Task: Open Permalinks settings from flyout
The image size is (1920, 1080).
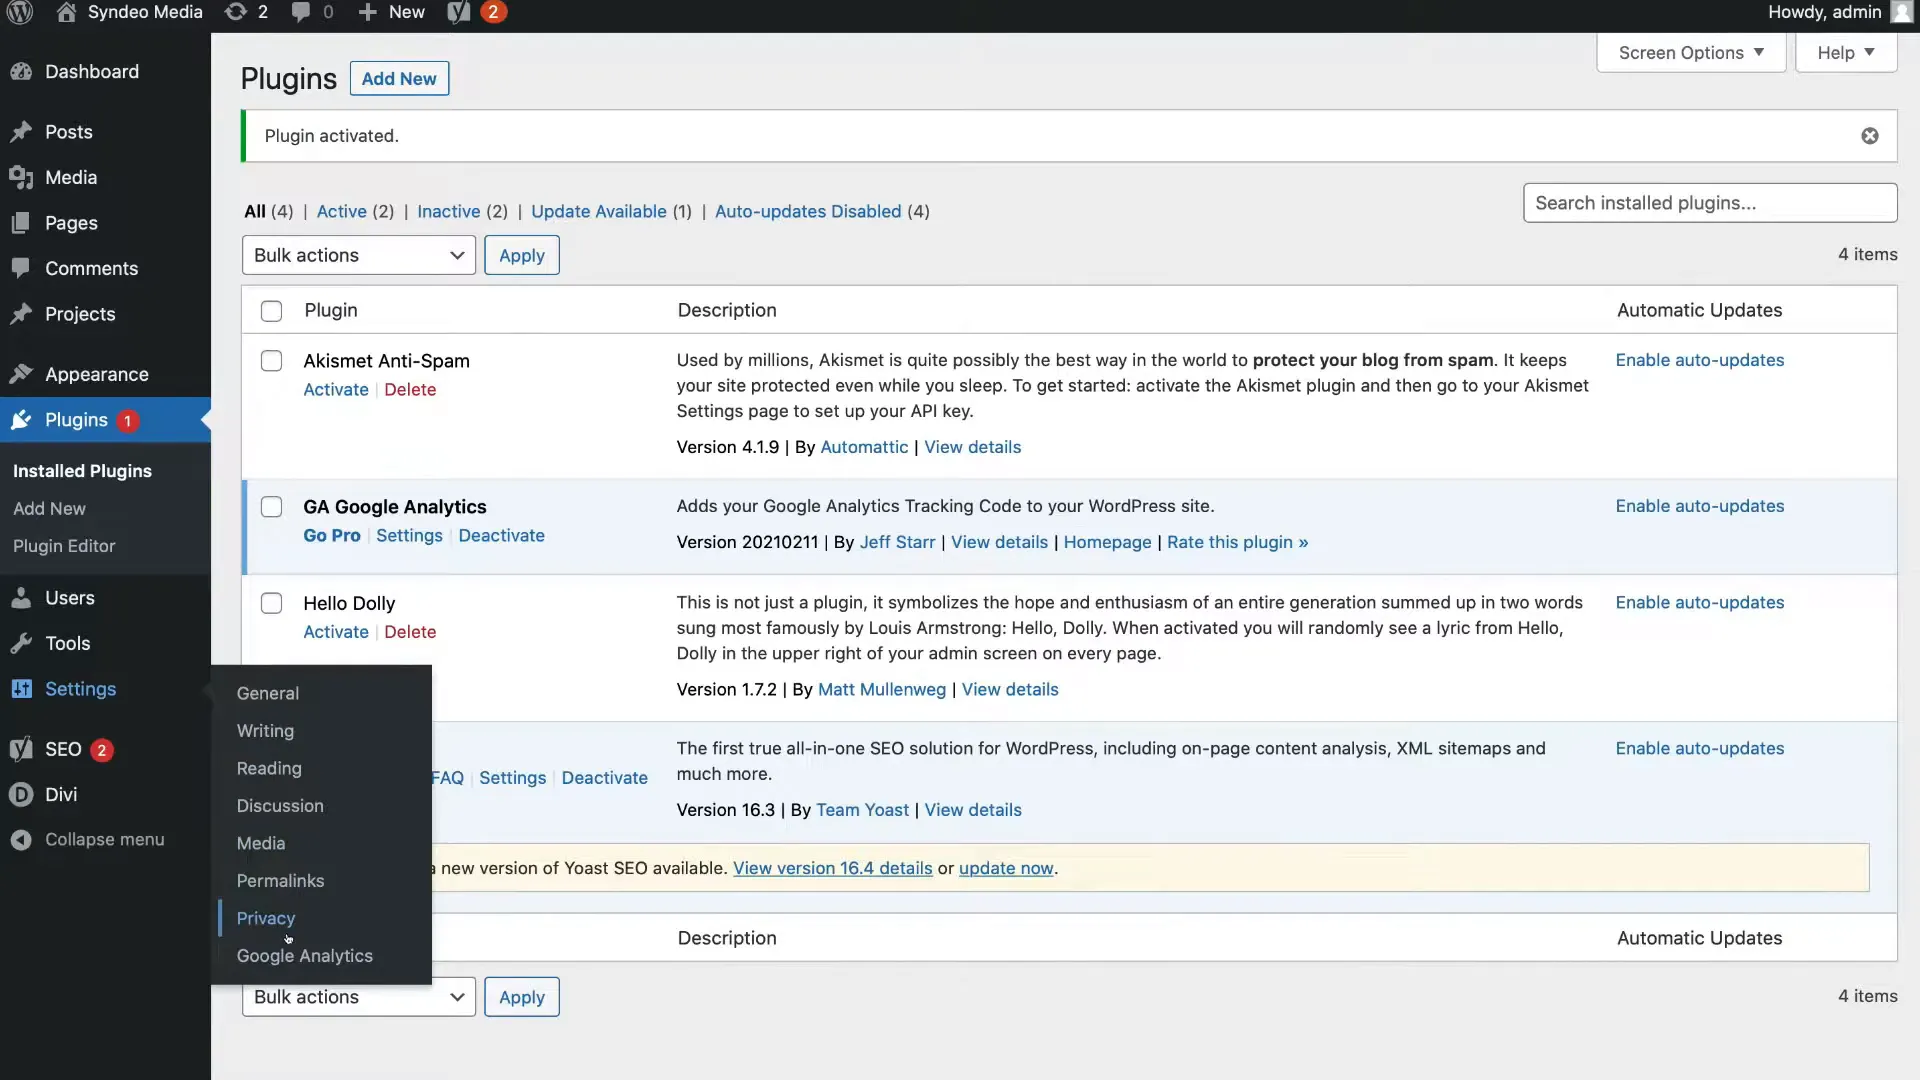Action: click(280, 881)
